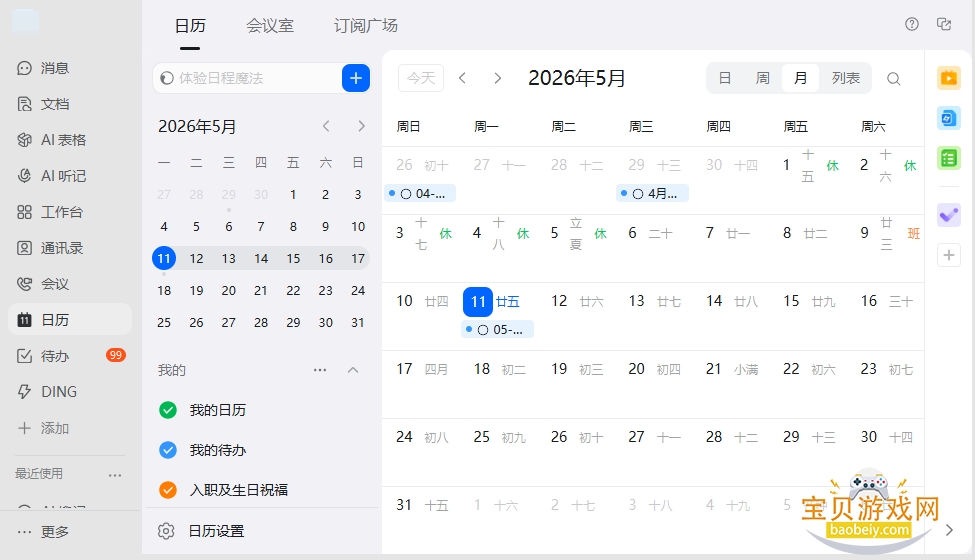The image size is (975, 560).
Task: Open AI 听记 in the sidebar
Action: (52, 176)
